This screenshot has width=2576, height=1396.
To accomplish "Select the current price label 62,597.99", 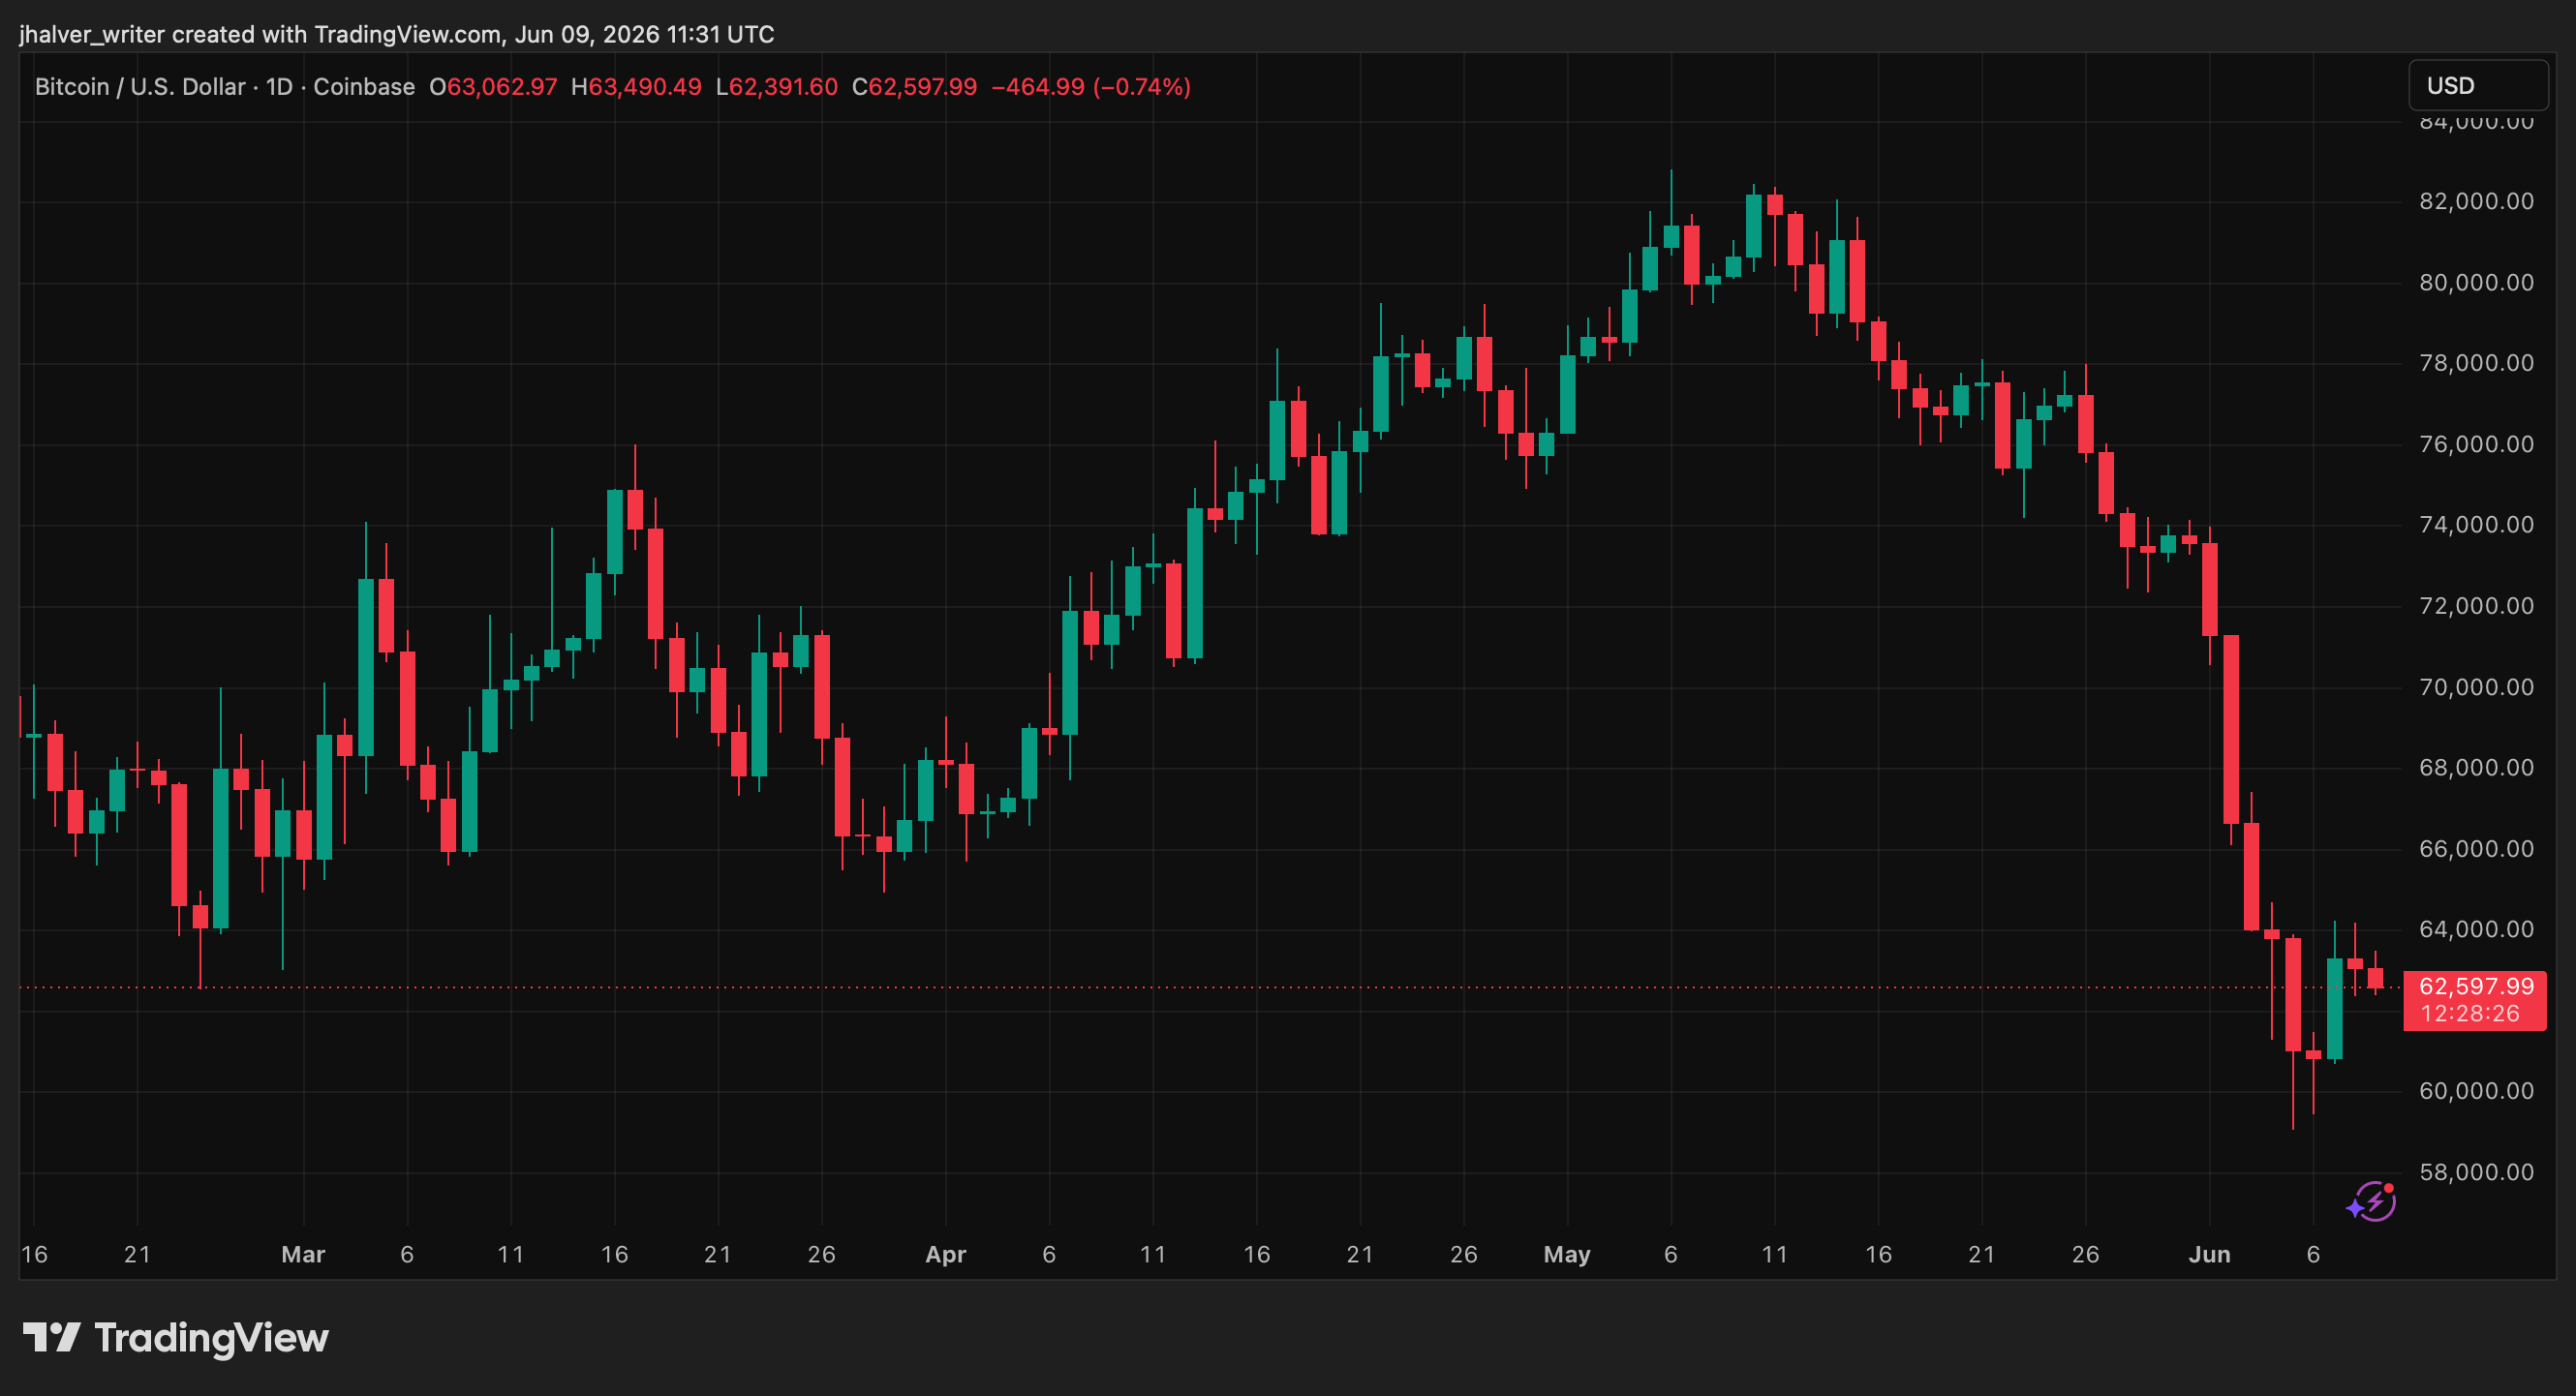I will click(x=2475, y=987).
